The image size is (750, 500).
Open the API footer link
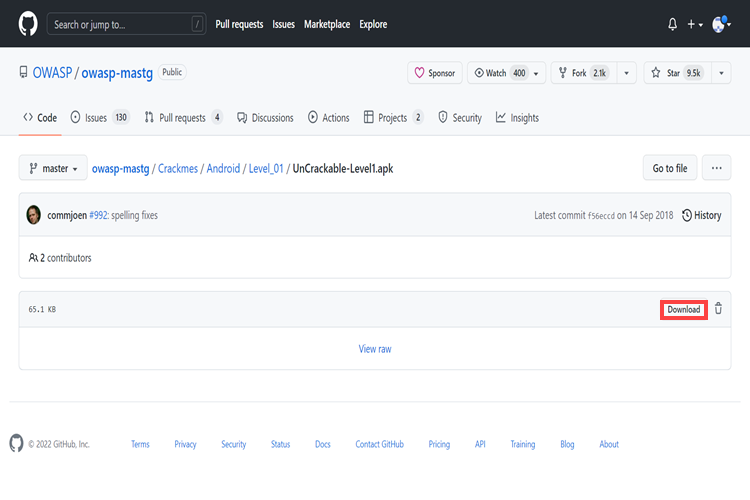(480, 444)
